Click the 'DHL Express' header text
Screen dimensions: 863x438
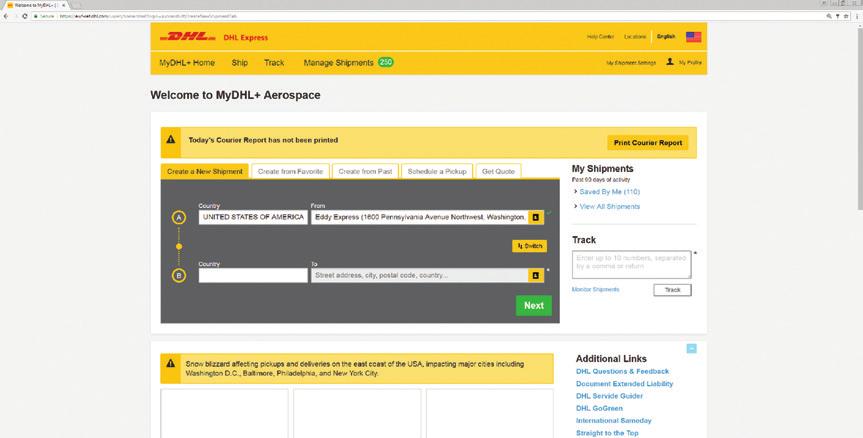click(x=245, y=37)
